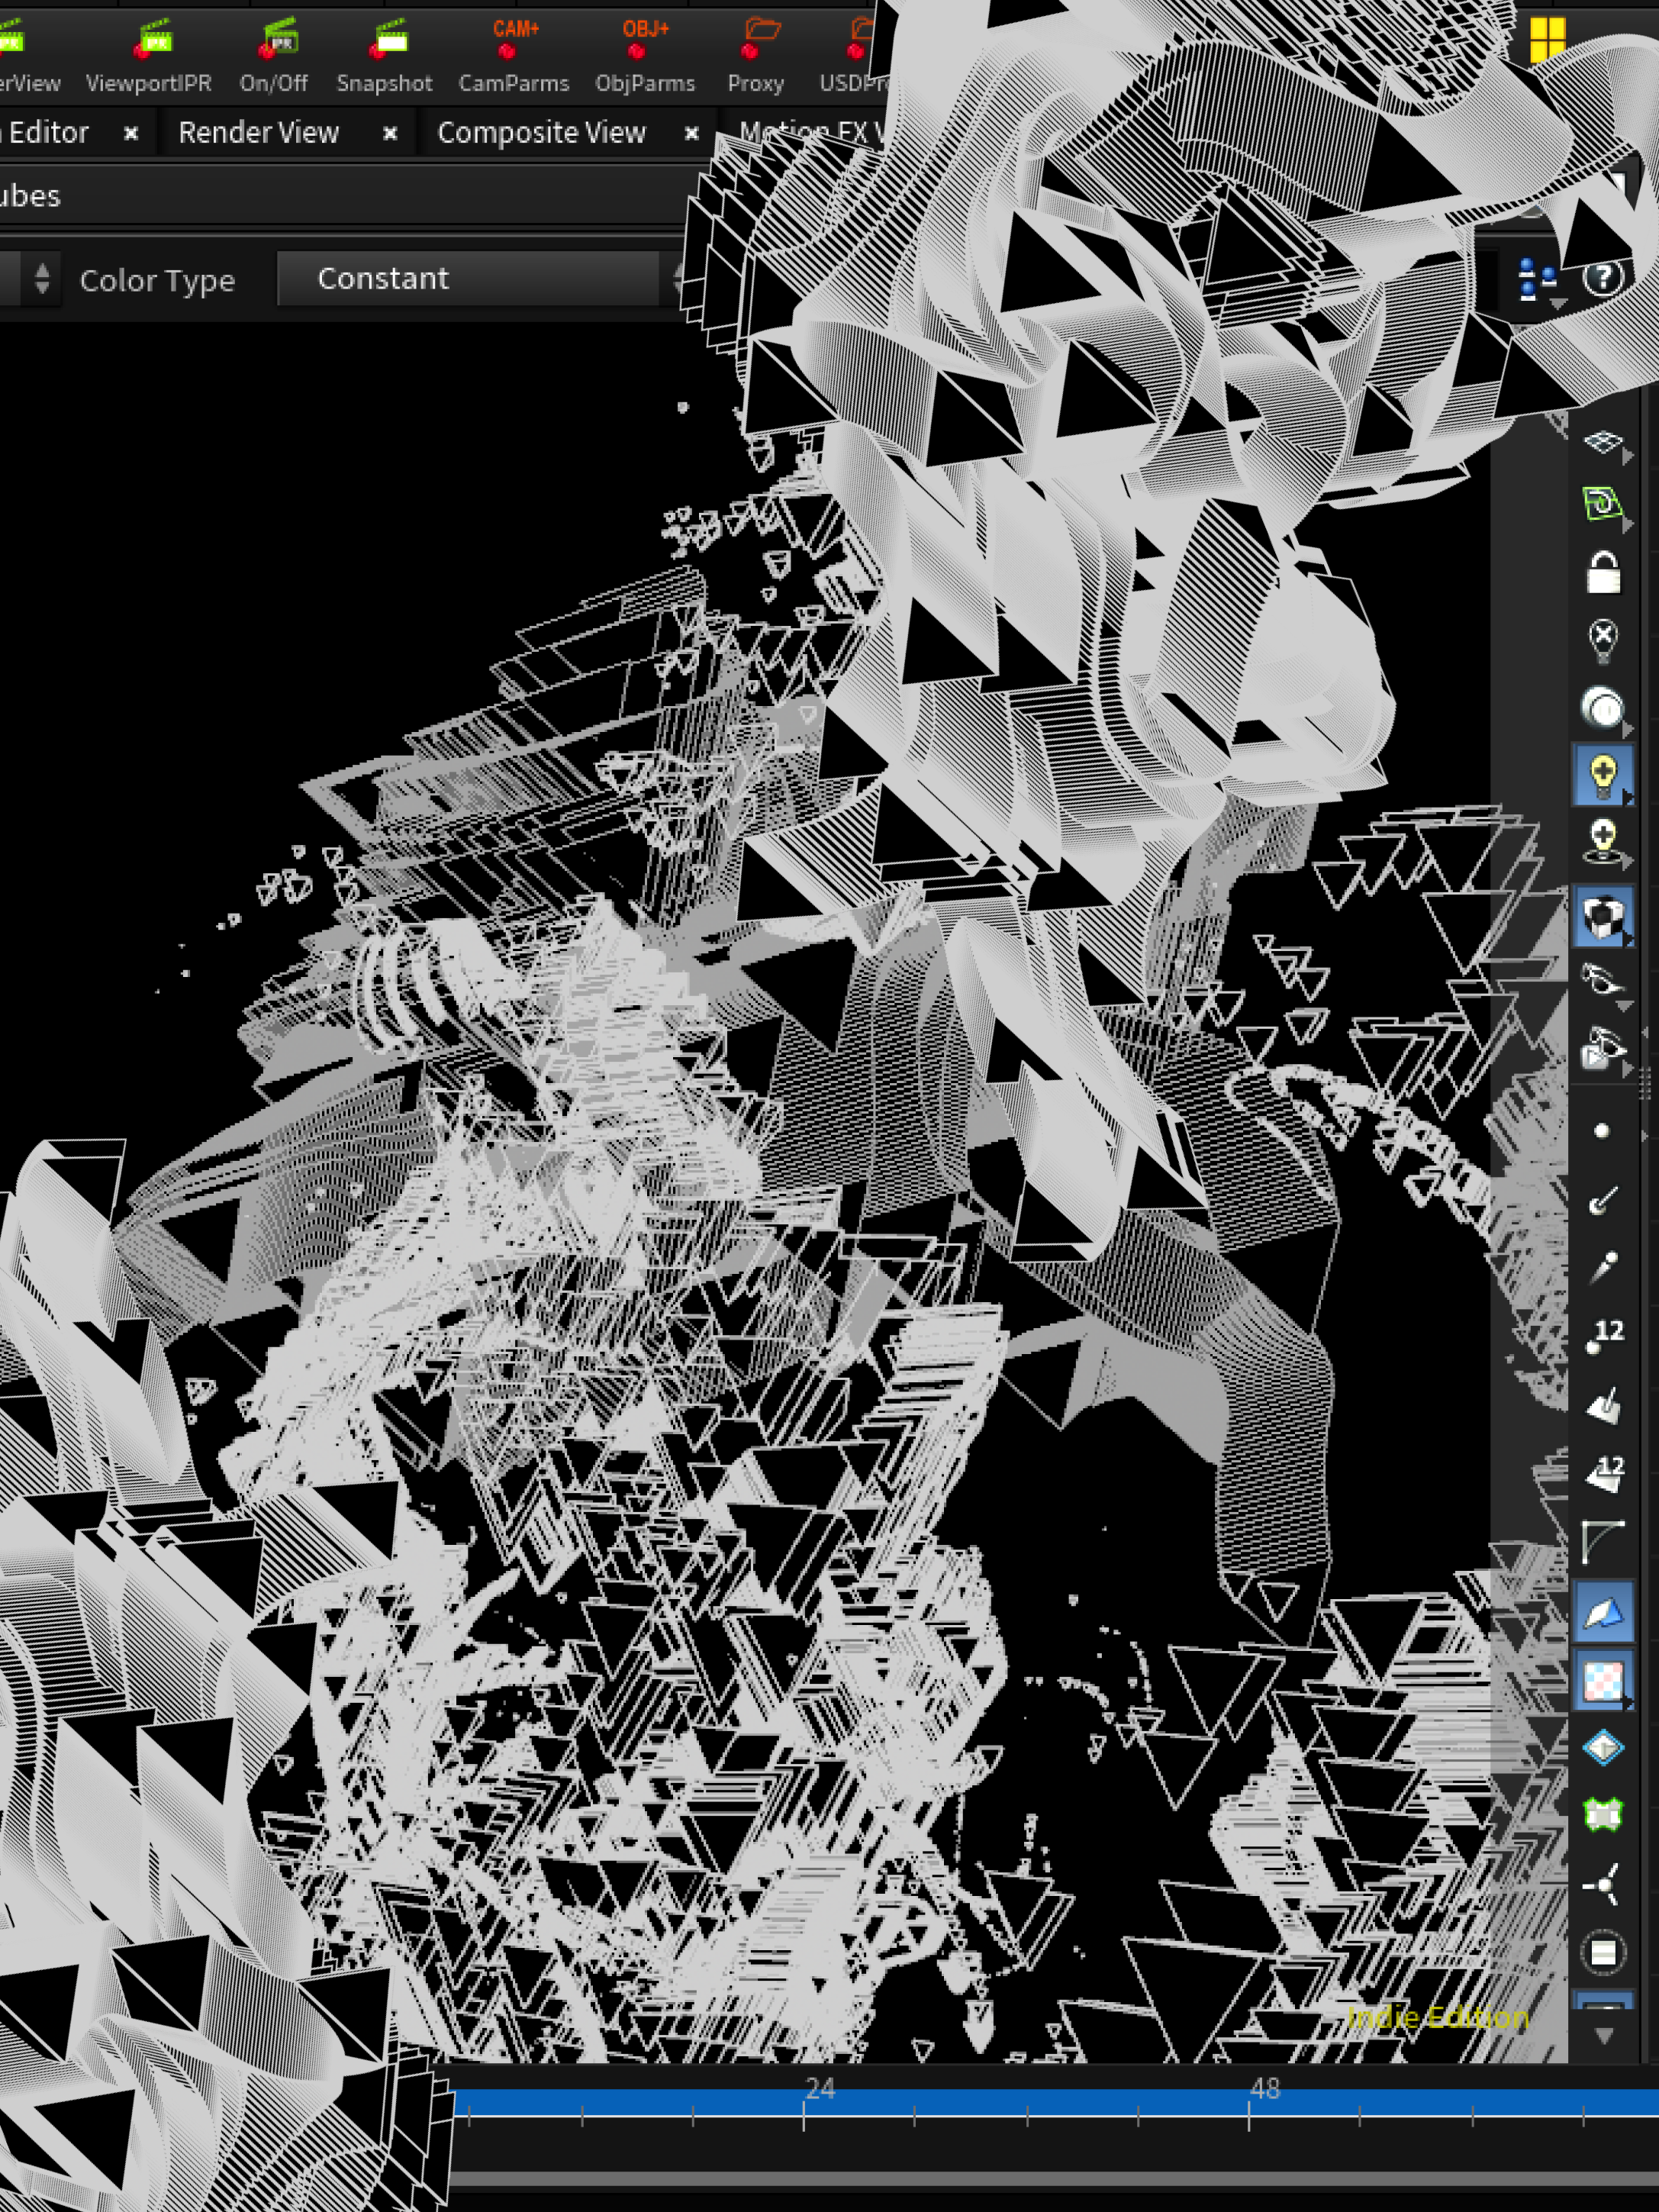Switch to the Composite View tab
The width and height of the screenshot is (1659, 2212).
pyautogui.click(x=541, y=133)
